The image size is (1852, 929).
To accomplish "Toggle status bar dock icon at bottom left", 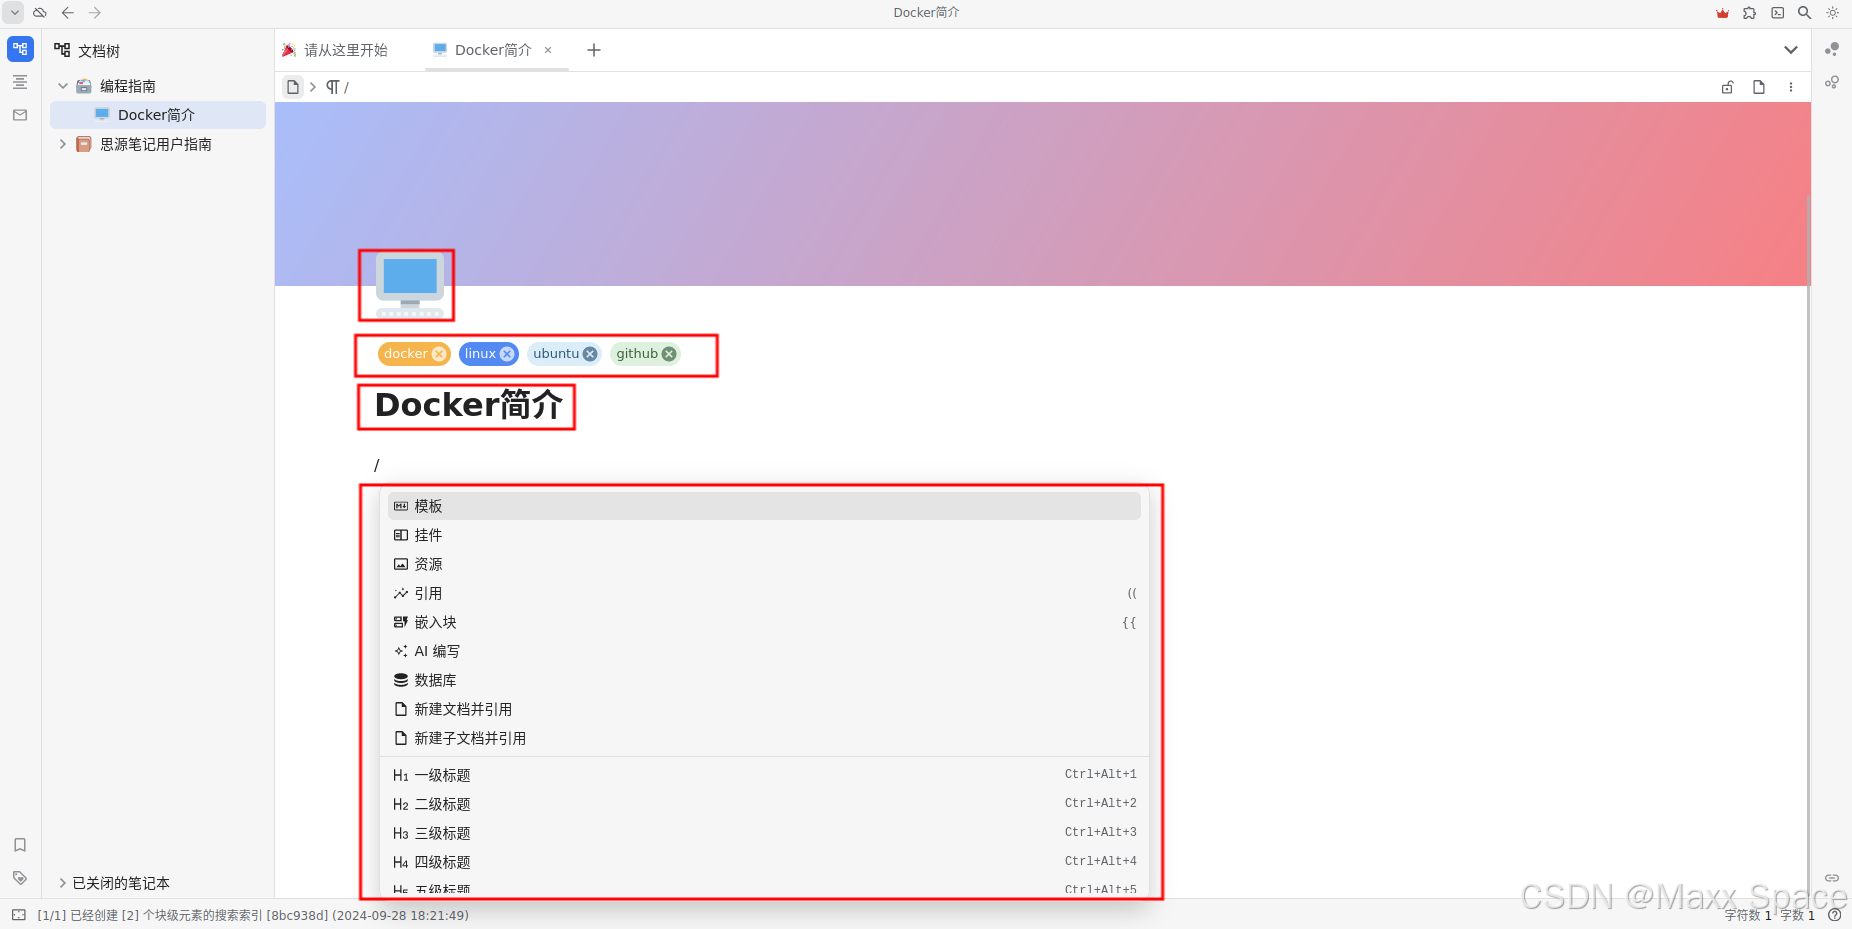I will point(19,915).
